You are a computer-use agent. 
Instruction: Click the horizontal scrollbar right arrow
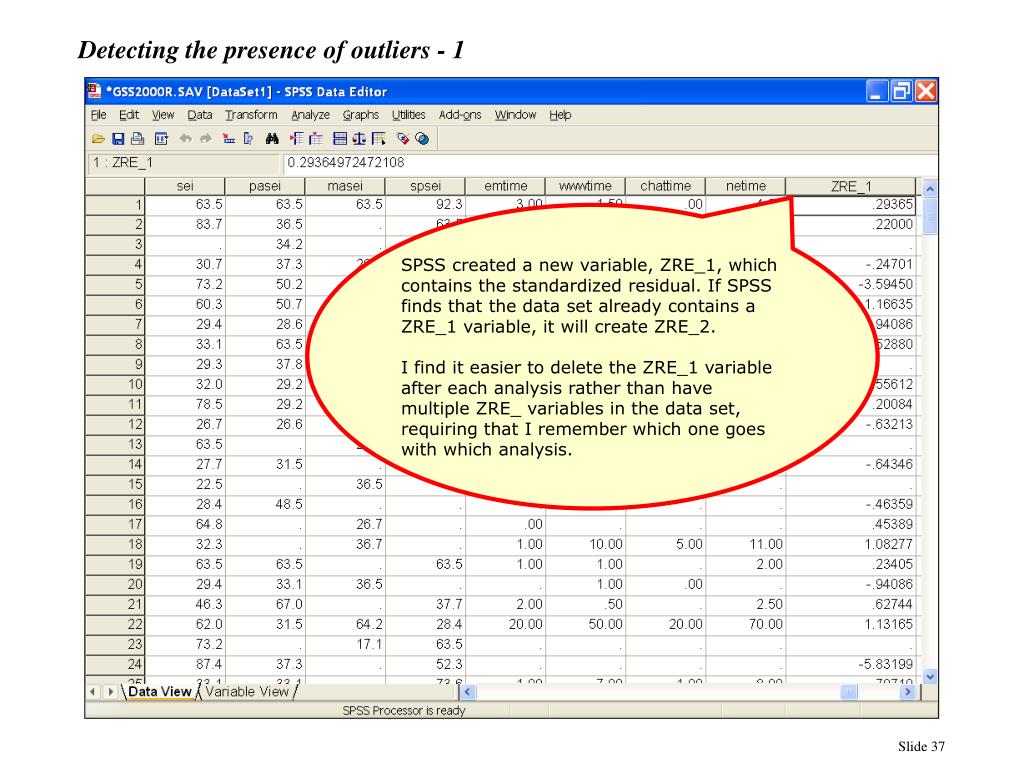907,692
